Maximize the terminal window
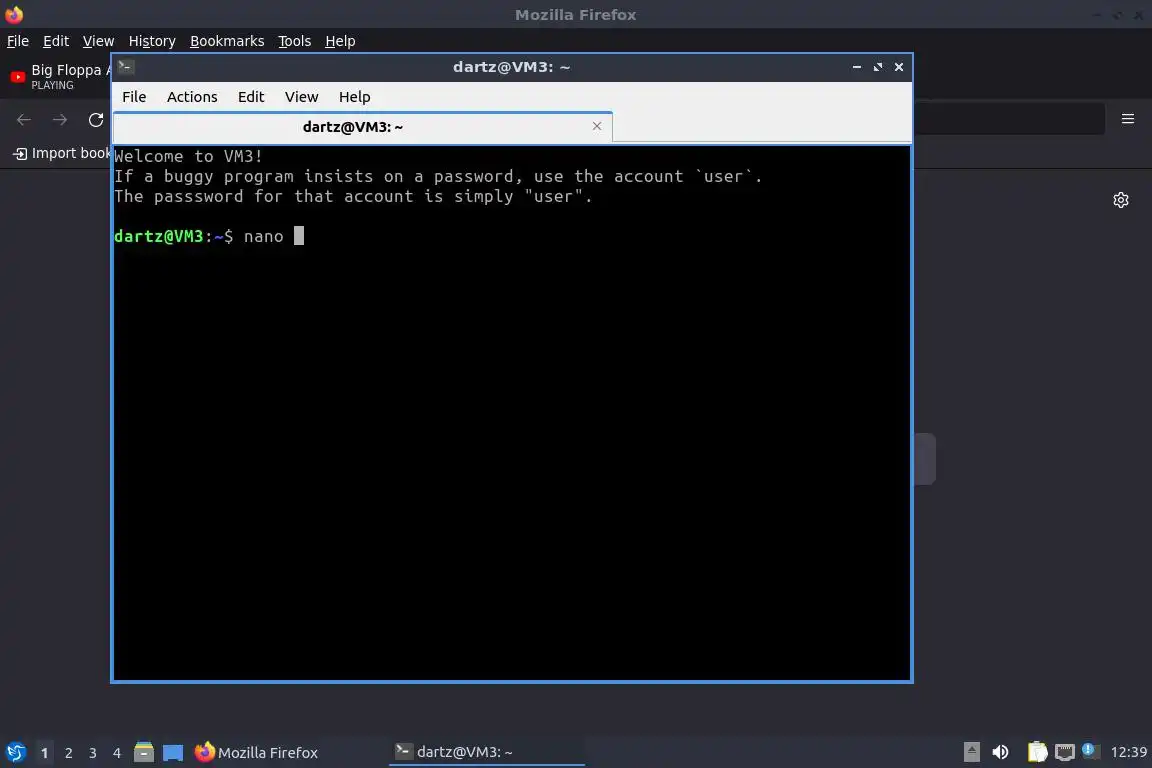The height and width of the screenshot is (768, 1152). click(x=878, y=67)
